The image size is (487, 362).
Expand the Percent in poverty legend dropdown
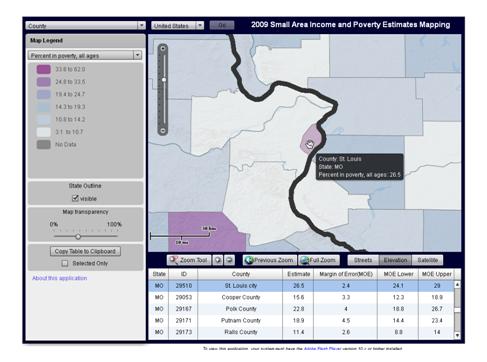85,55
